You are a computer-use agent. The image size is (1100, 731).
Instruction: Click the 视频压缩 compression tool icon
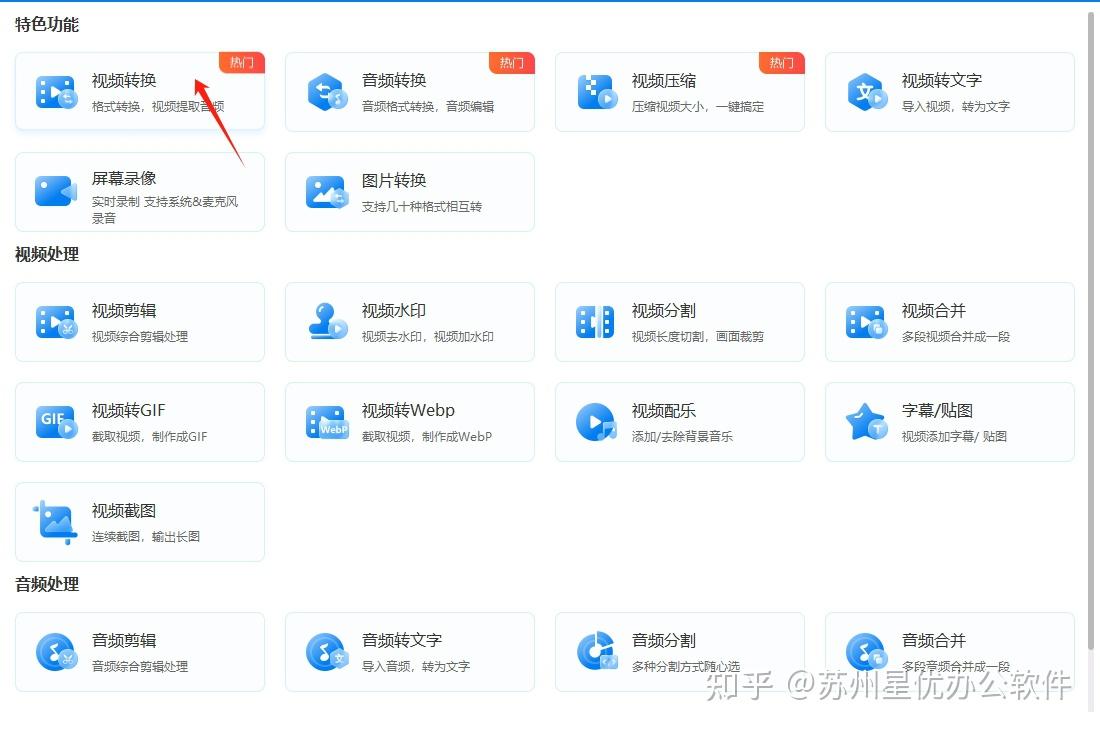point(595,91)
